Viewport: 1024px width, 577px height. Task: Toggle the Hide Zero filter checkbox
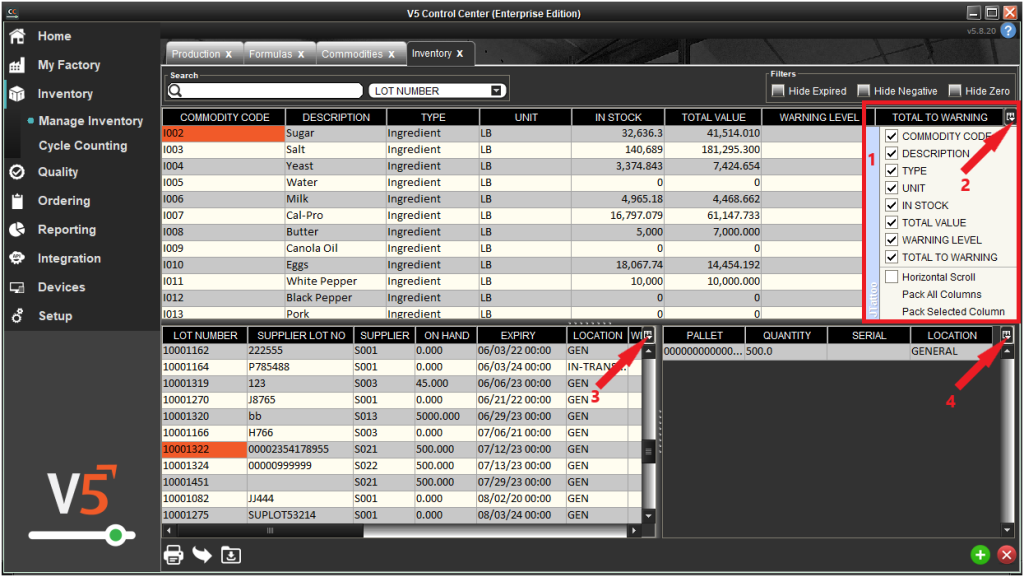(x=955, y=91)
